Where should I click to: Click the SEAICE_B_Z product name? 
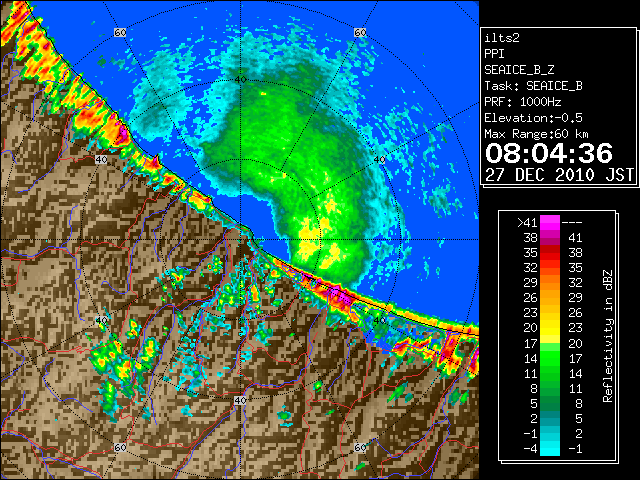pos(519,70)
